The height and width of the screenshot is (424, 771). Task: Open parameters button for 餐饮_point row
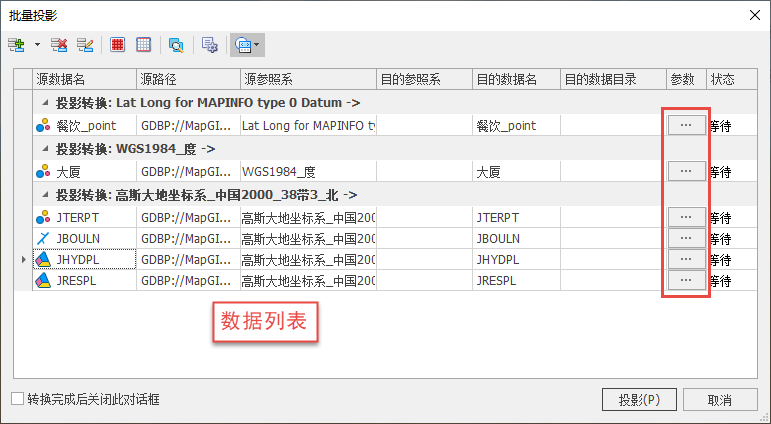click(x=685, y=125)
